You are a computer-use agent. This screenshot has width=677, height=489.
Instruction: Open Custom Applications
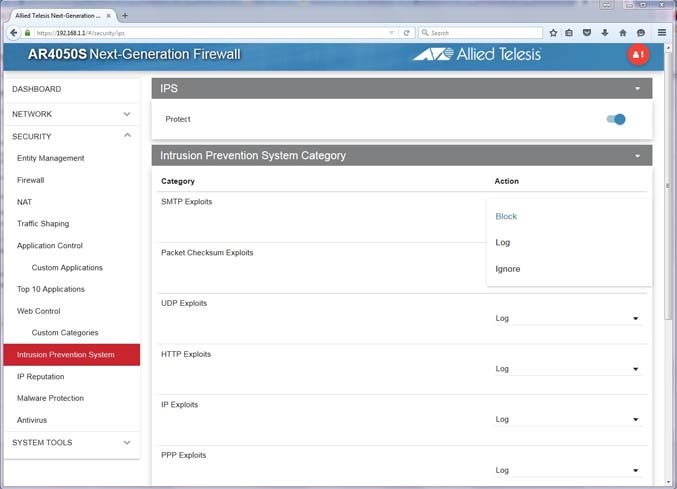click(x=67, y=268)
